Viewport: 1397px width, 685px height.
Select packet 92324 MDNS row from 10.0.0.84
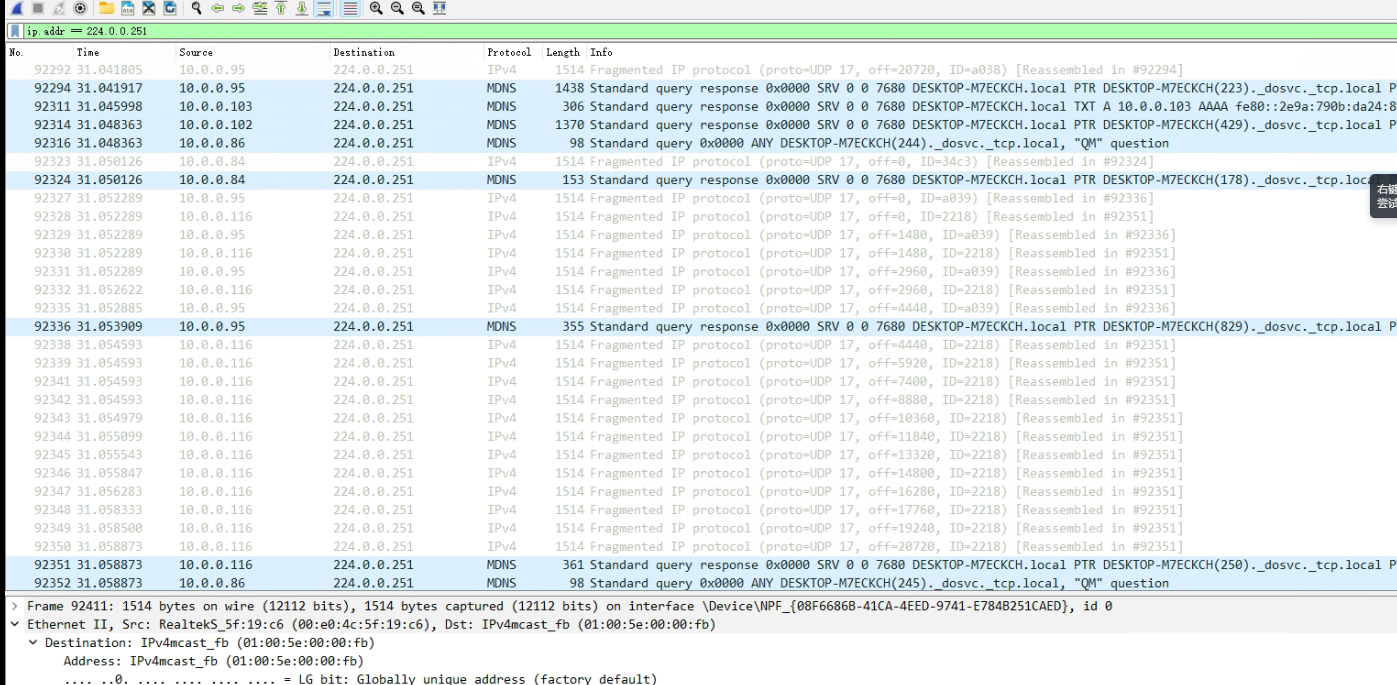[x=700, y=180]
